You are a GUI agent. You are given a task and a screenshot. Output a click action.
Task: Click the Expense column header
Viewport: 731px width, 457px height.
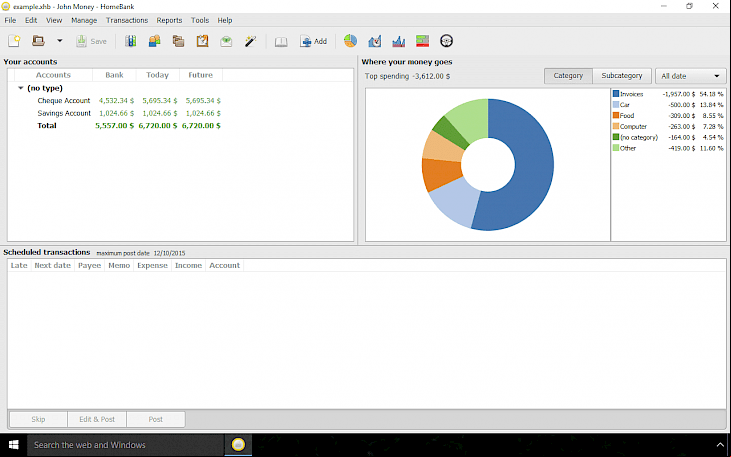[152, 265]
